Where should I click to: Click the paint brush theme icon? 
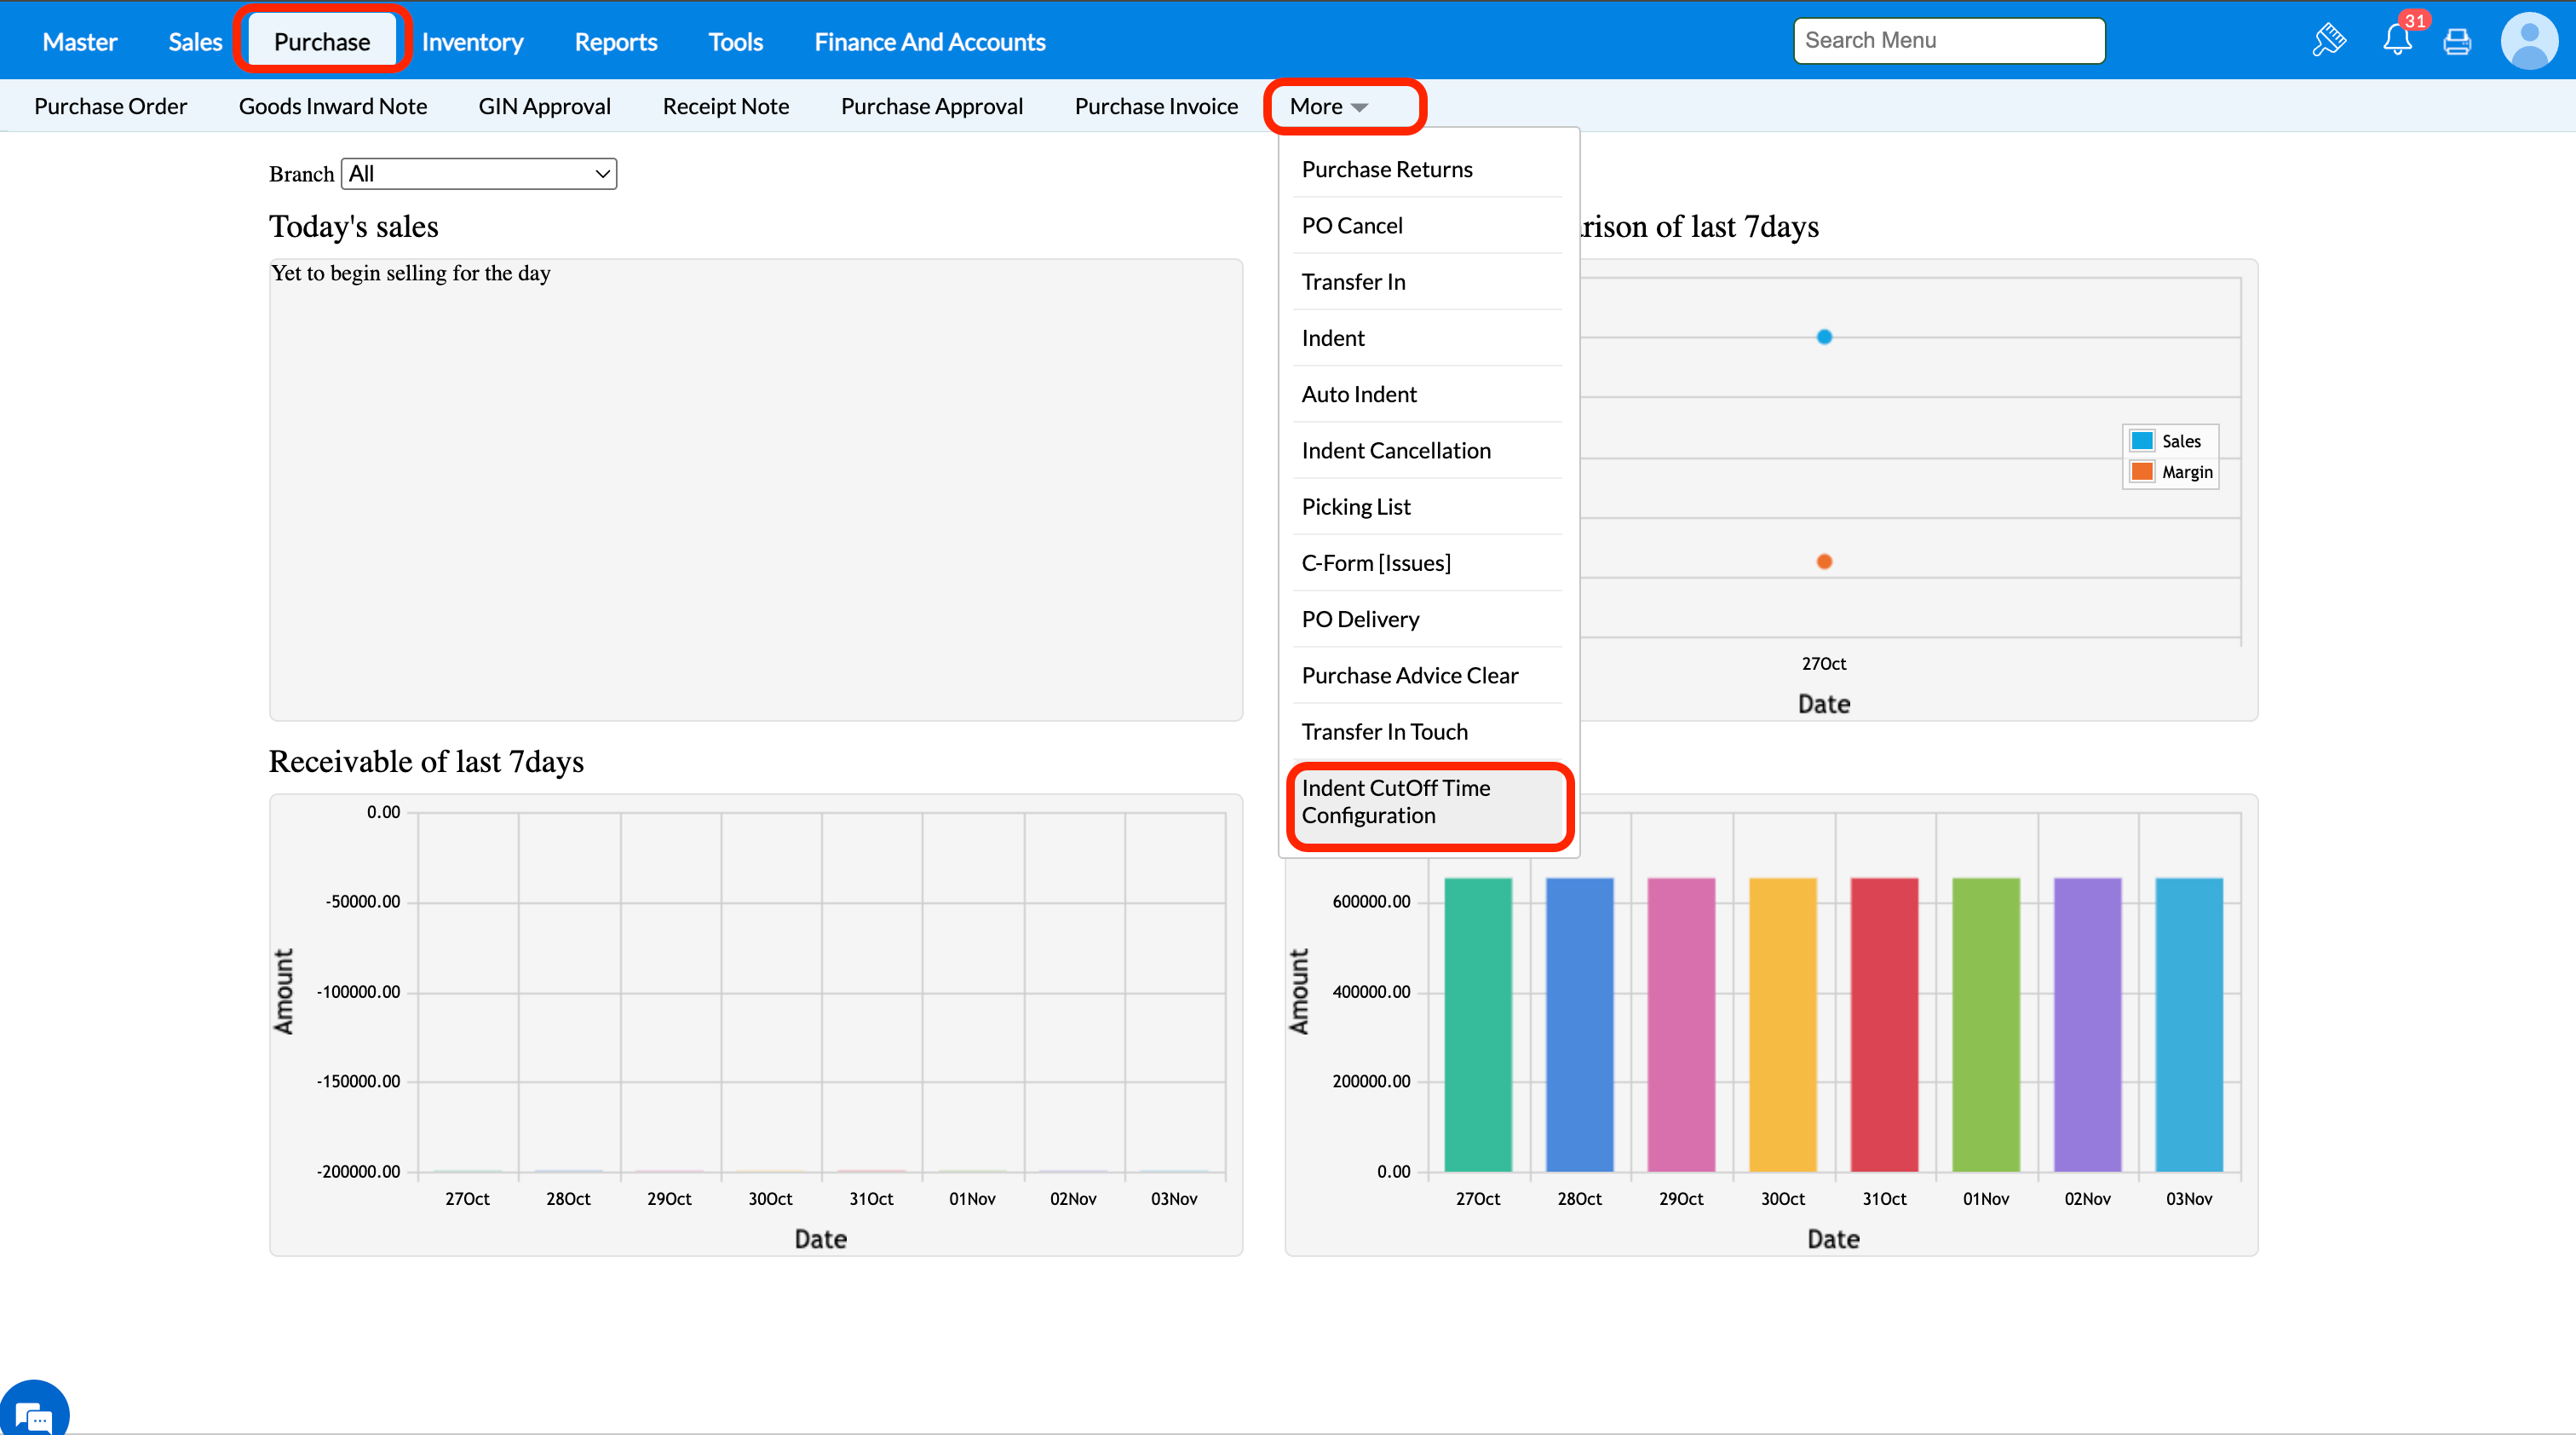2328,41
